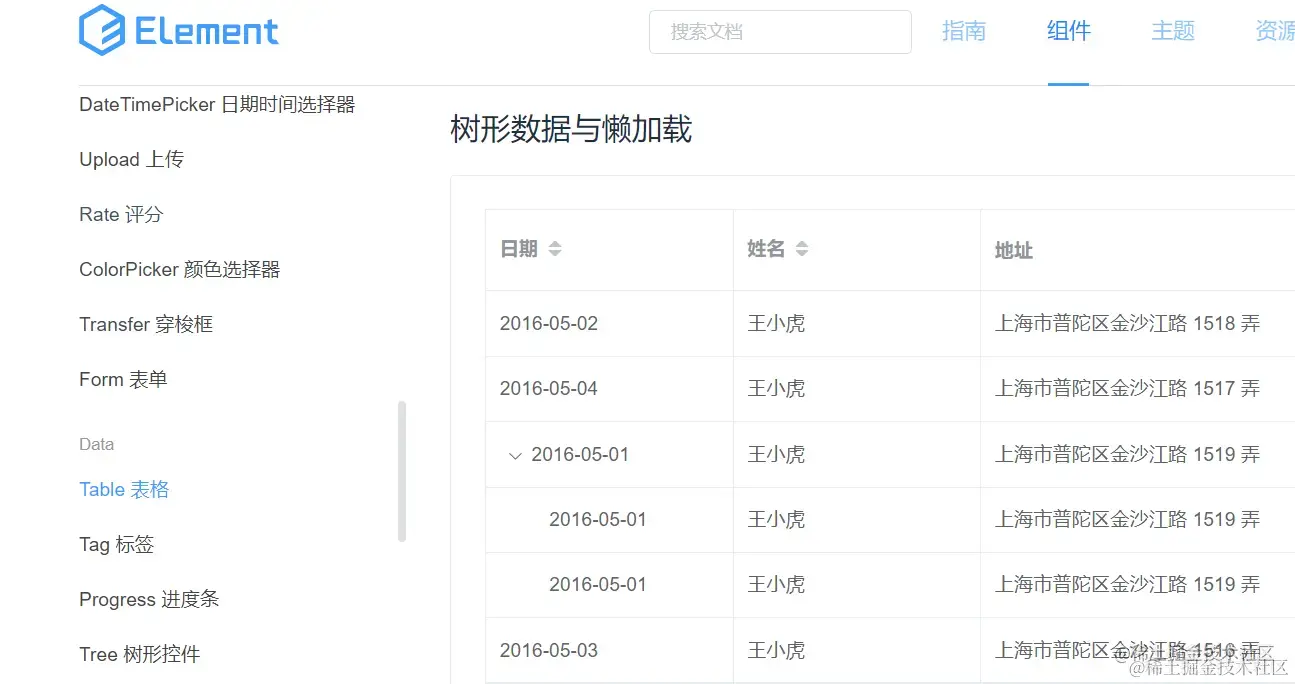Open Upload 上传 in sidebar
Screen dimensions: 1295x684
coord(131,159)
